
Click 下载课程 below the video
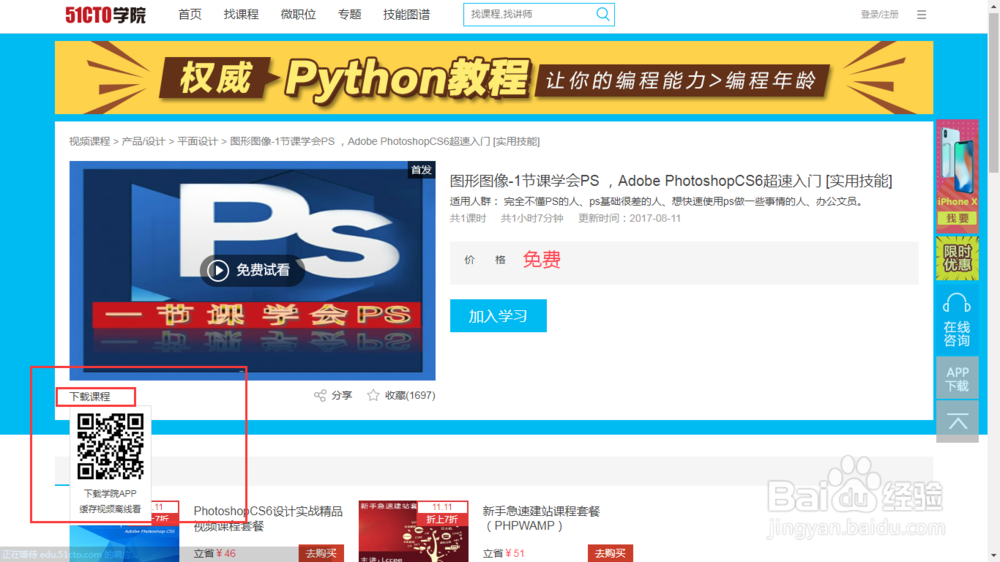[90, 396]
